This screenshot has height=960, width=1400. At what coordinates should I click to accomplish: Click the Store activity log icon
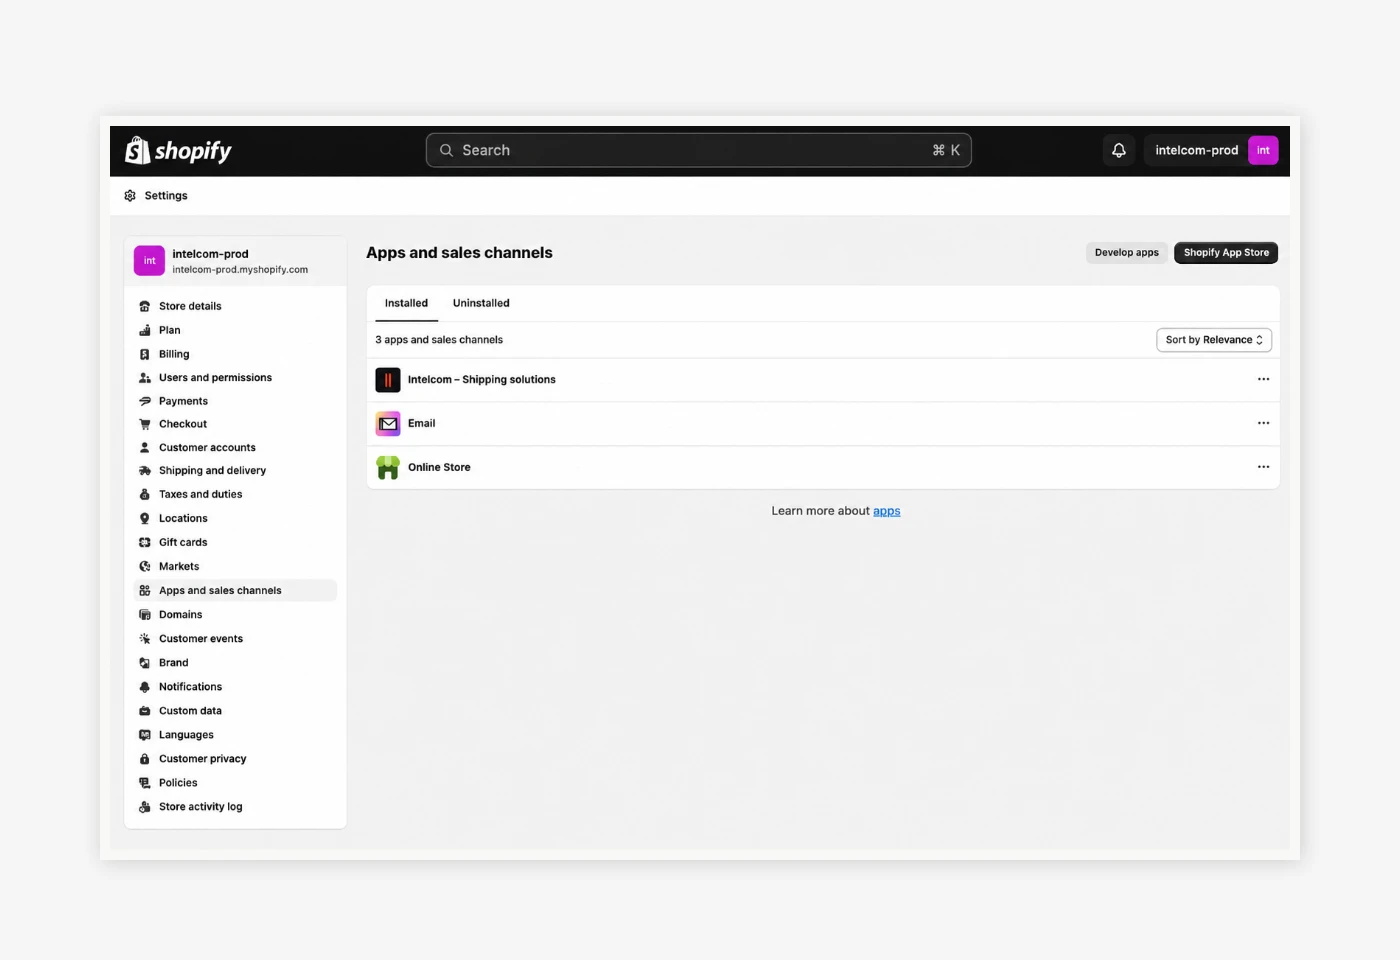pyautogui.click(x=145, y=807)
